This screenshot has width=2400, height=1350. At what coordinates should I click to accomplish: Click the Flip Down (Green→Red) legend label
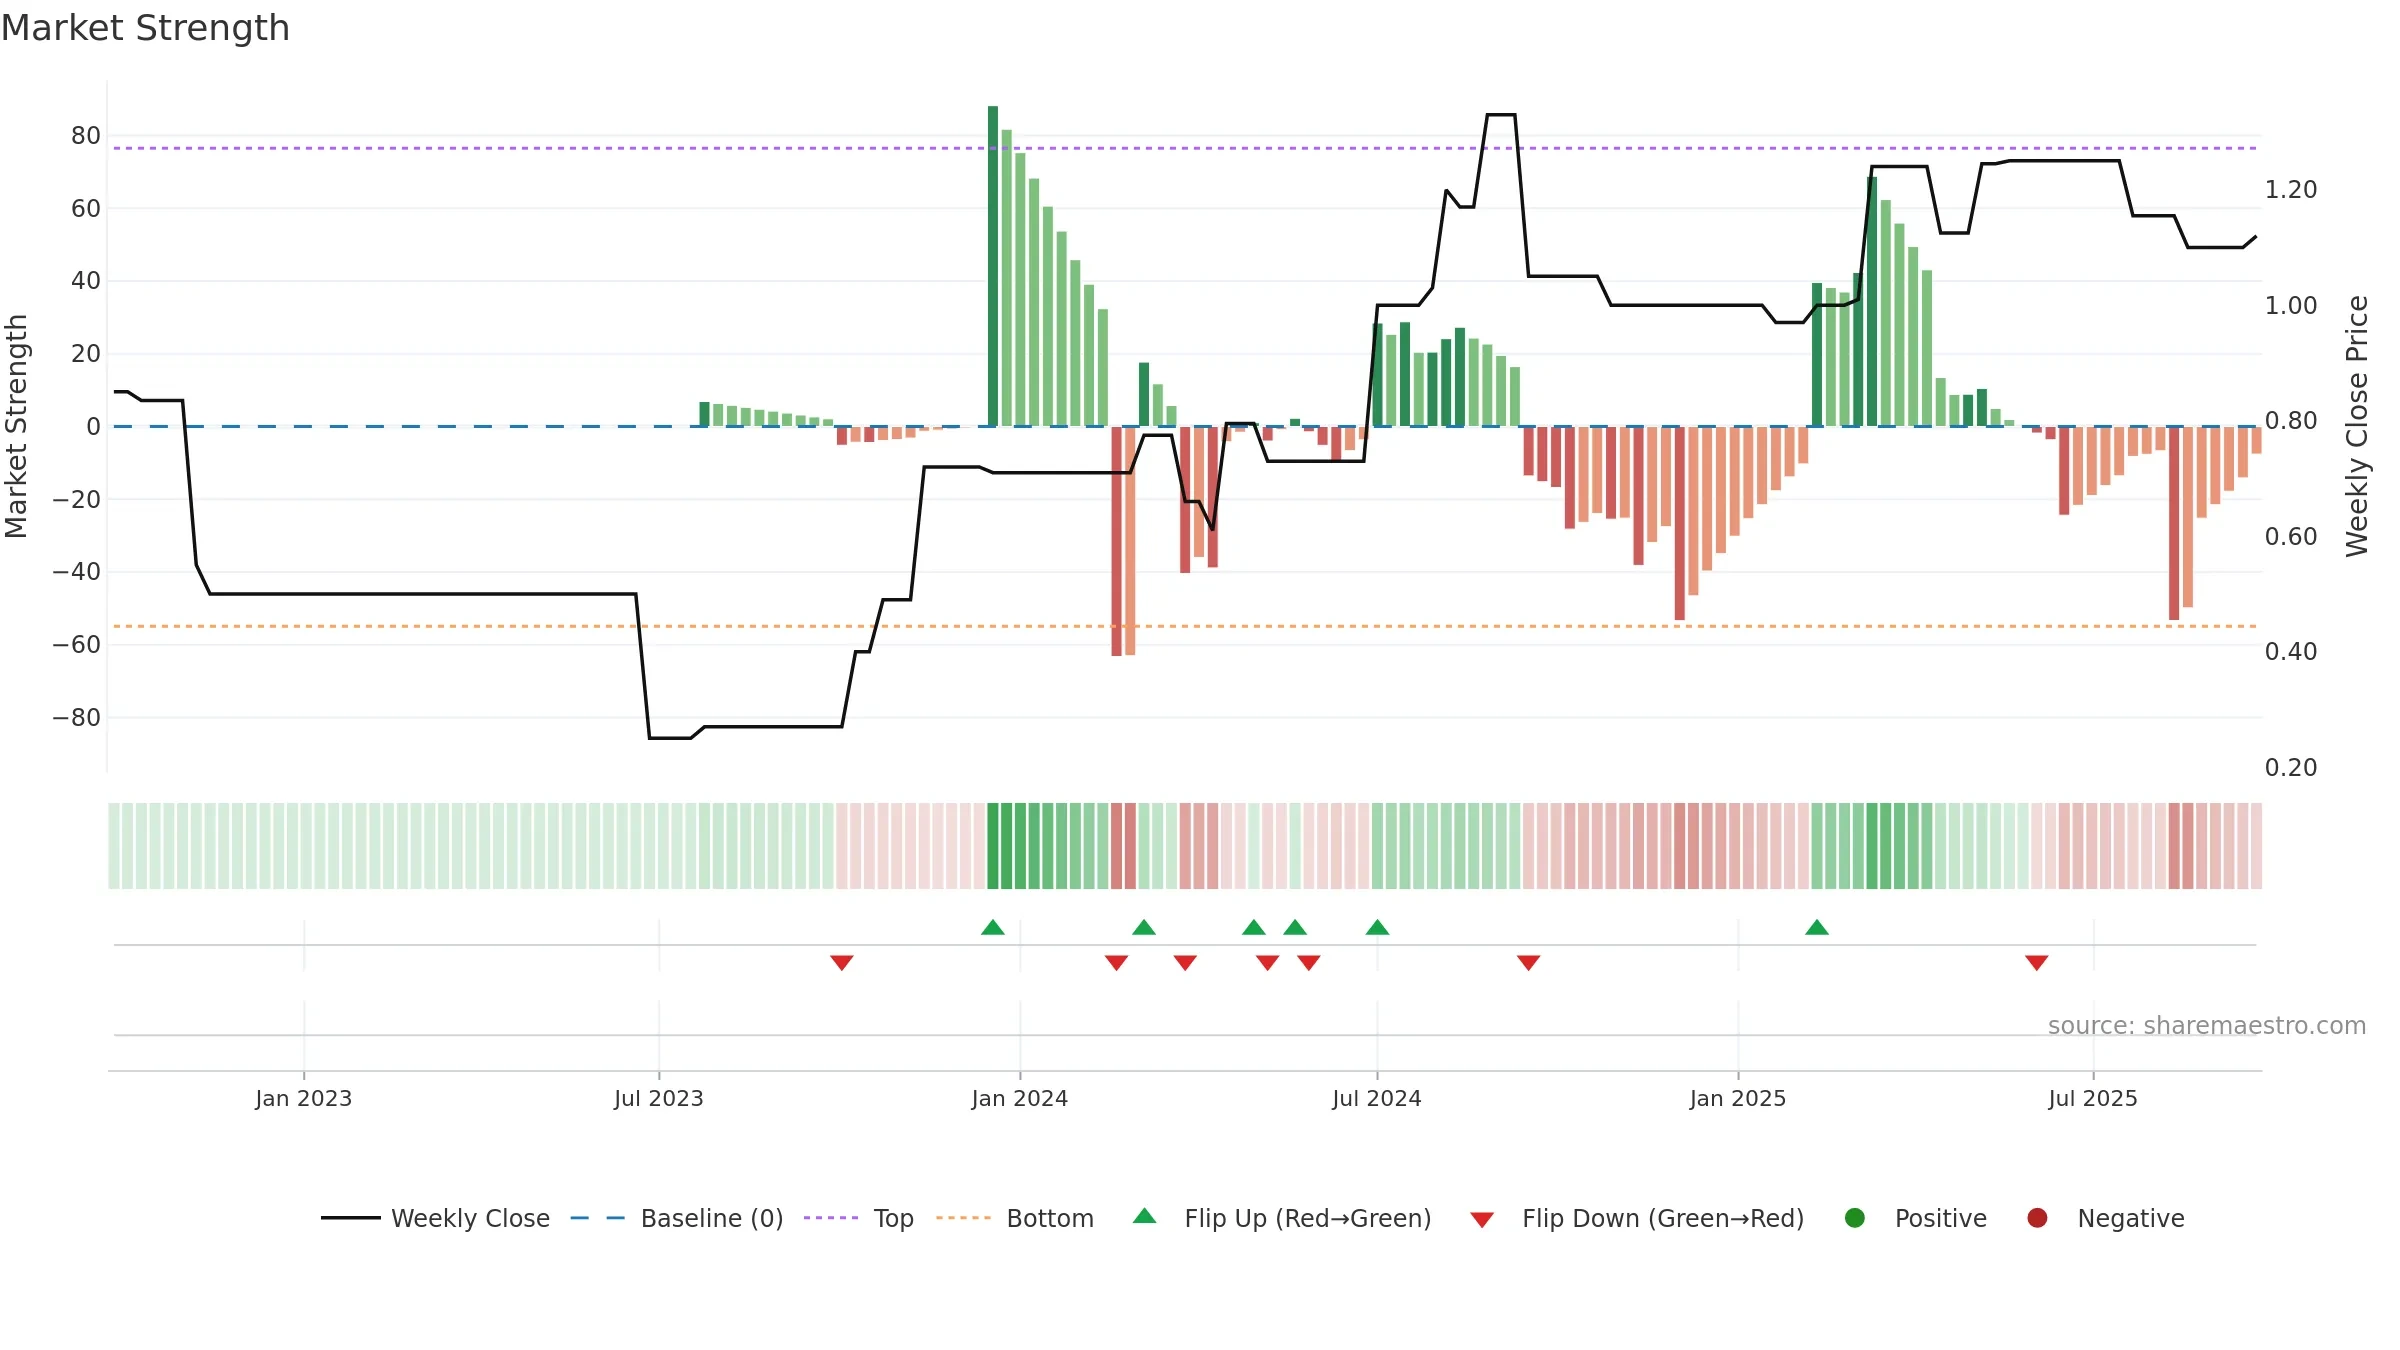(x=1663, y=1218)
